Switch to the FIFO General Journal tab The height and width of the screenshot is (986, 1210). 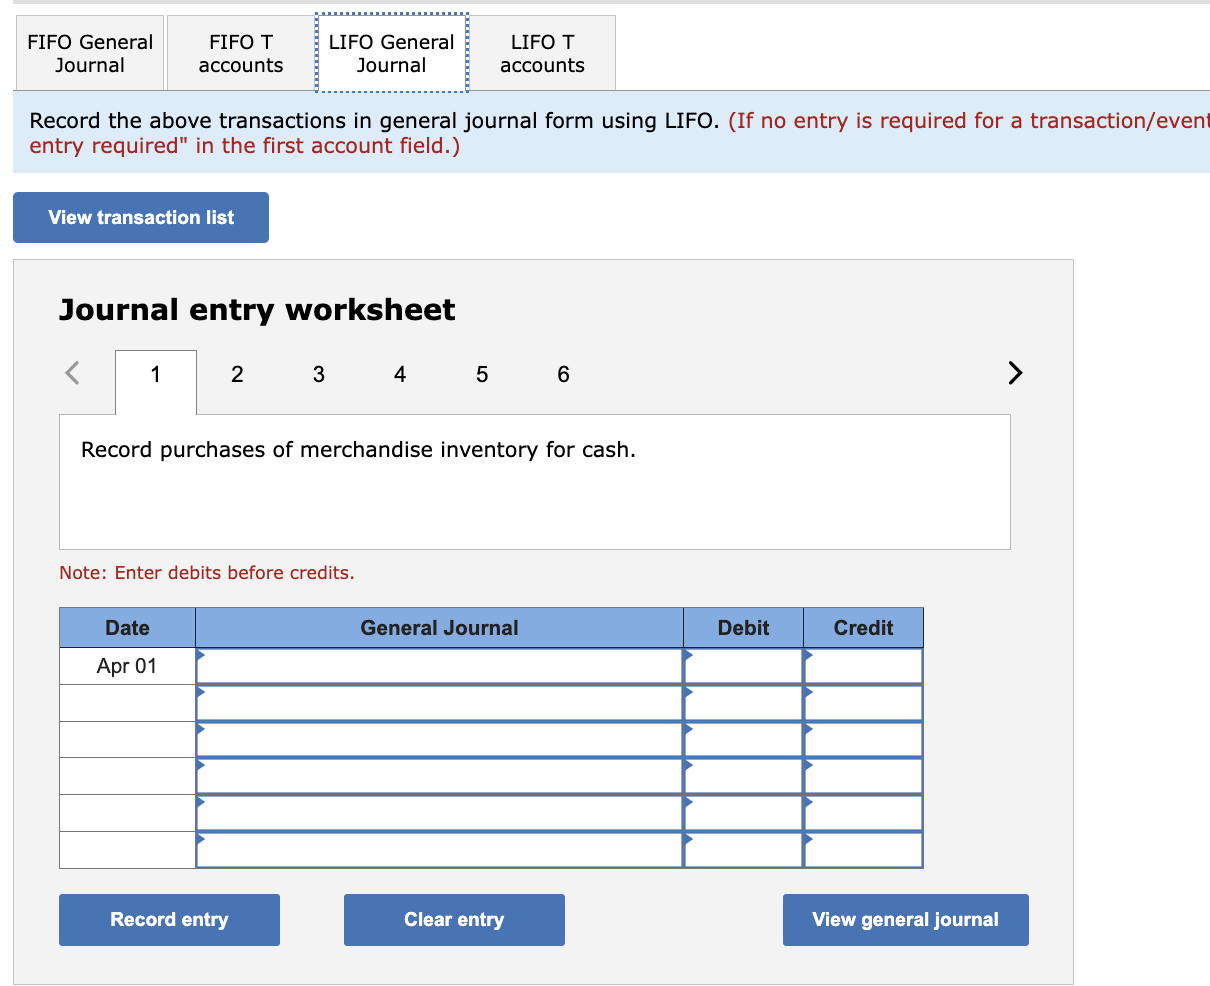(x=89, y=53)
